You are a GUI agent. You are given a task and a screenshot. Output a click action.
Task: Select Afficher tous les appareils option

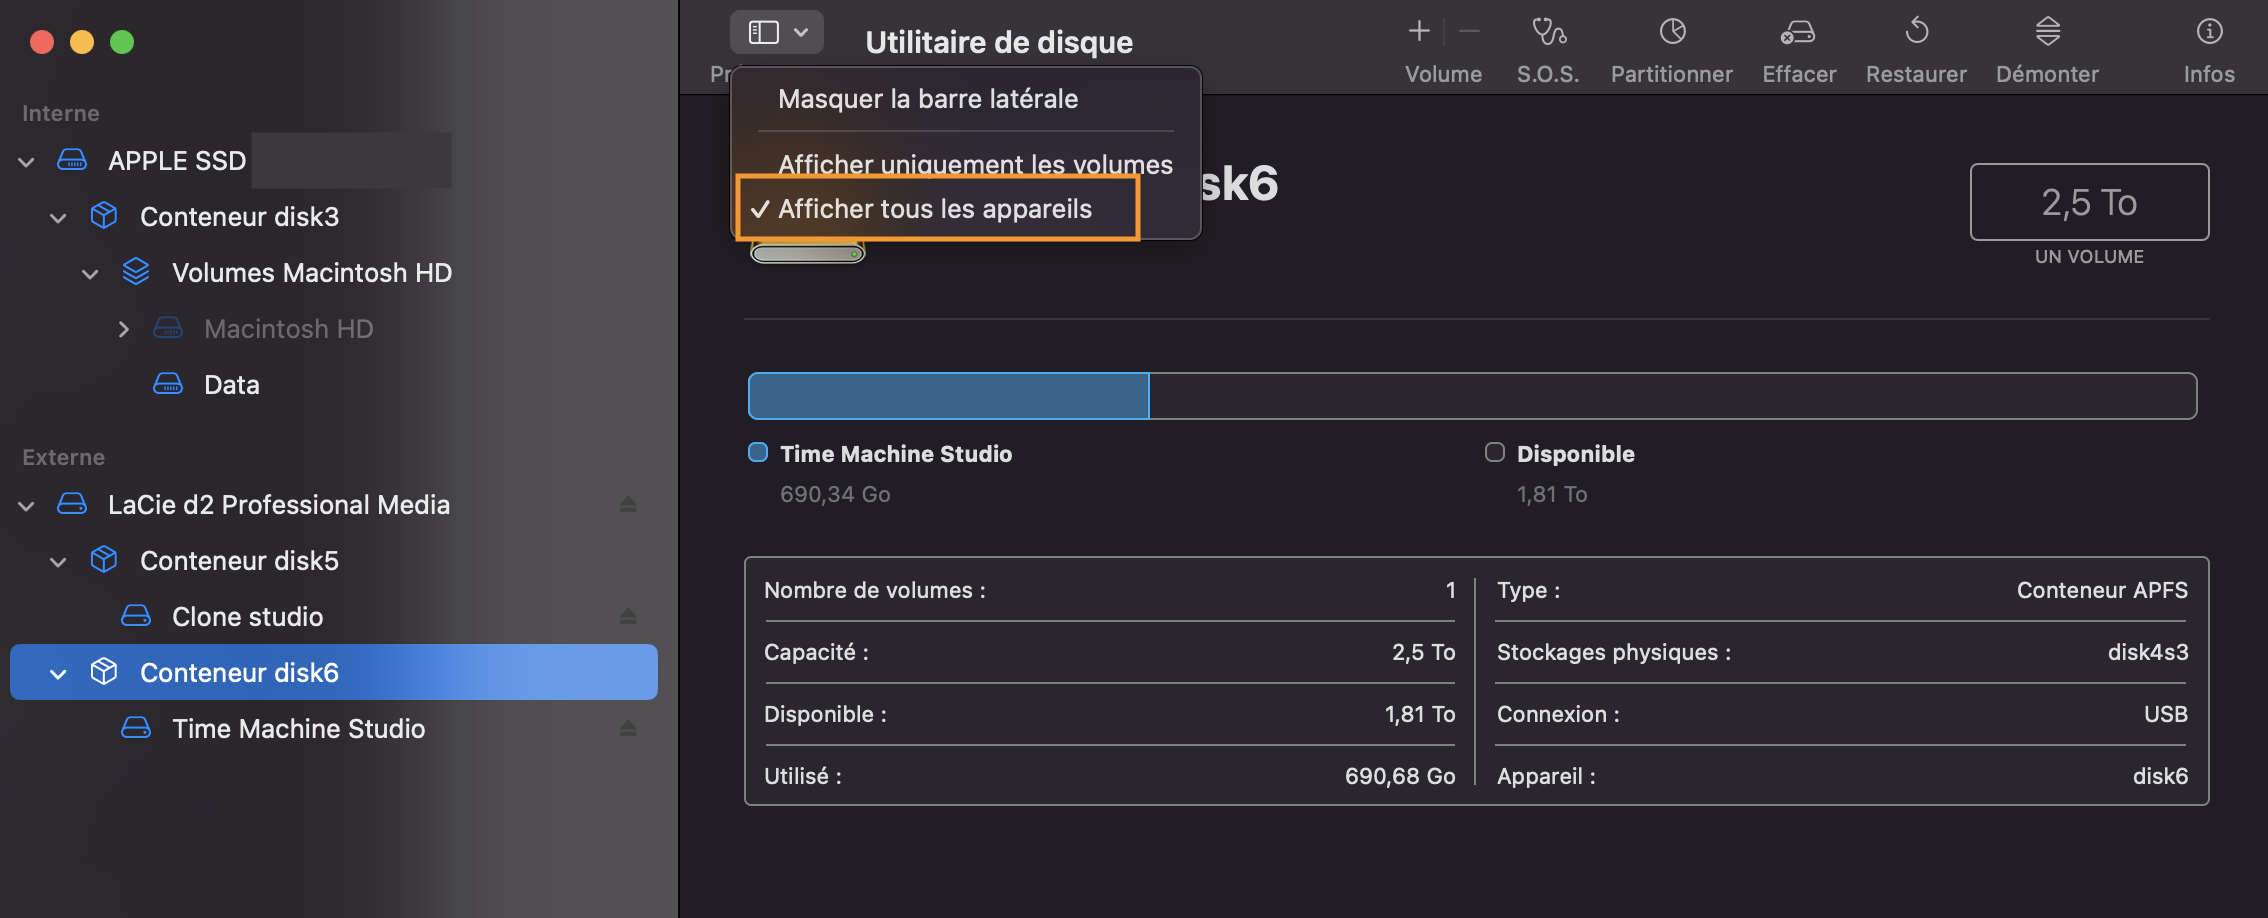pos(935,209)
